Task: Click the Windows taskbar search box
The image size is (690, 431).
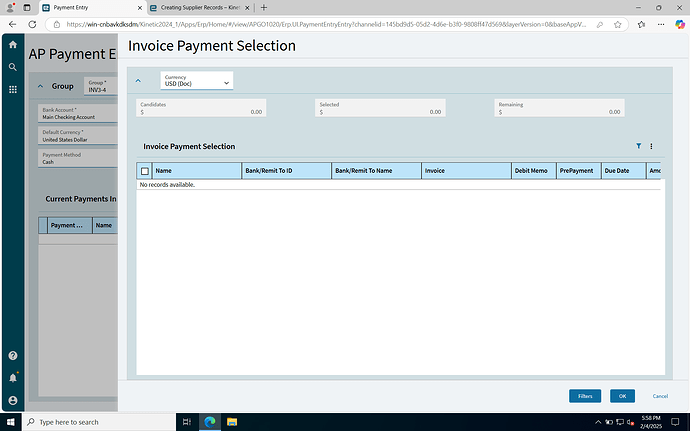Action: [x=99, y=422]
